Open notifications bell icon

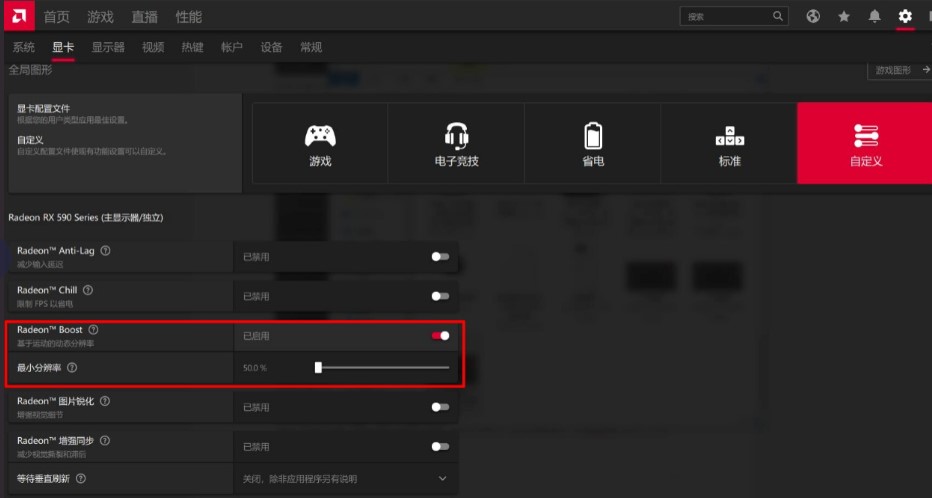click(874, 17)
